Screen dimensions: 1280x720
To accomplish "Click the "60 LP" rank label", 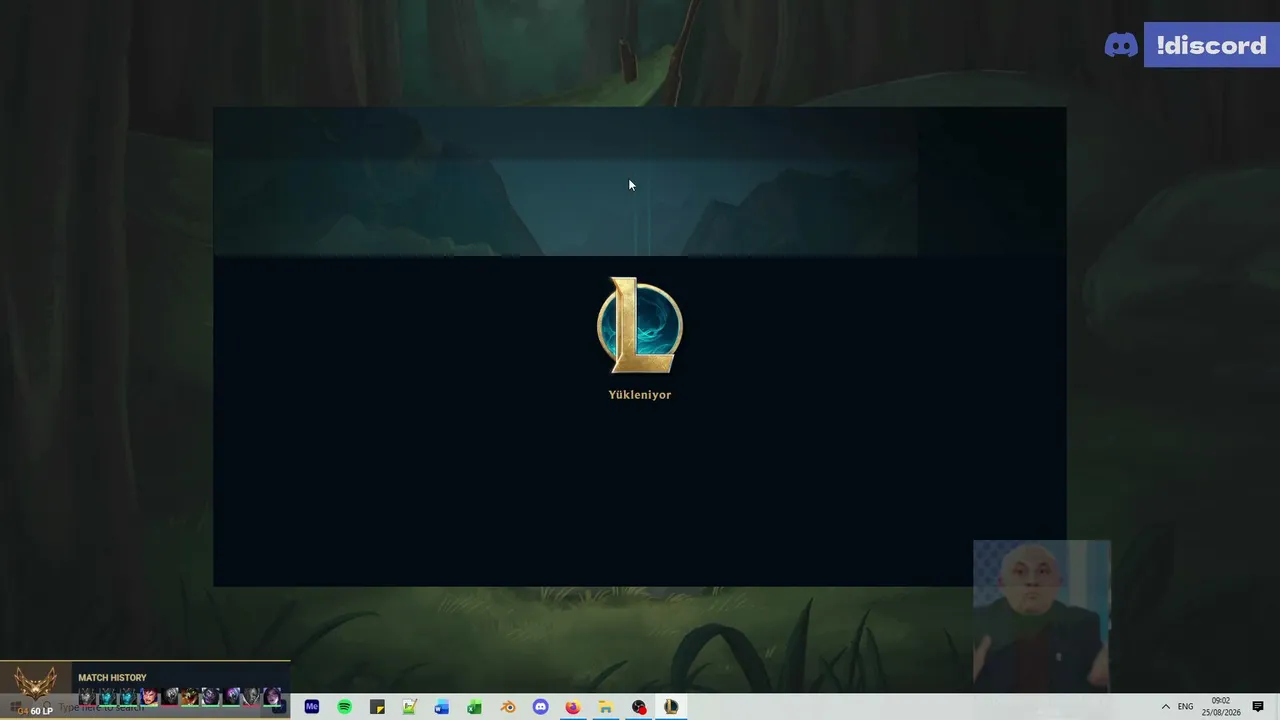I will [42, 711].
